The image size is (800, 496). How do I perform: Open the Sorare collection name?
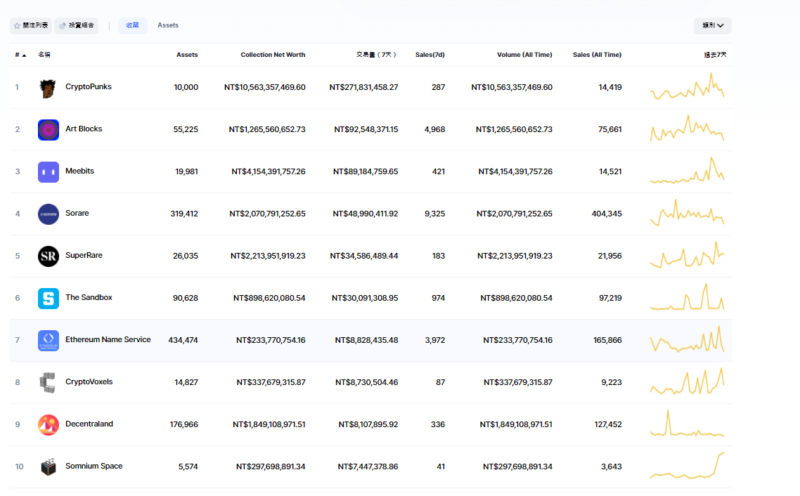pos(77,213)
